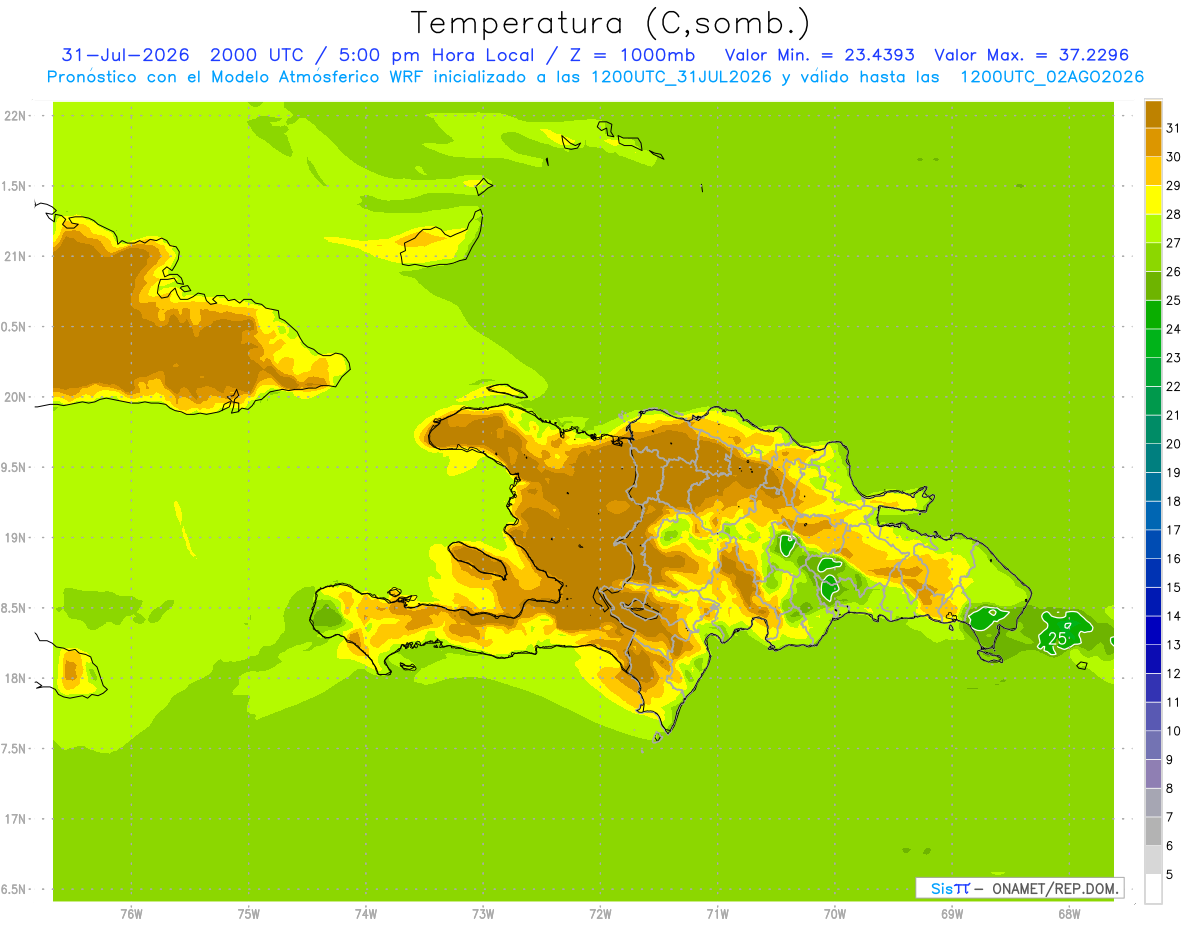
Task: Select the legend swatch between 12 and 13
Action: [x=1153, y=659]
